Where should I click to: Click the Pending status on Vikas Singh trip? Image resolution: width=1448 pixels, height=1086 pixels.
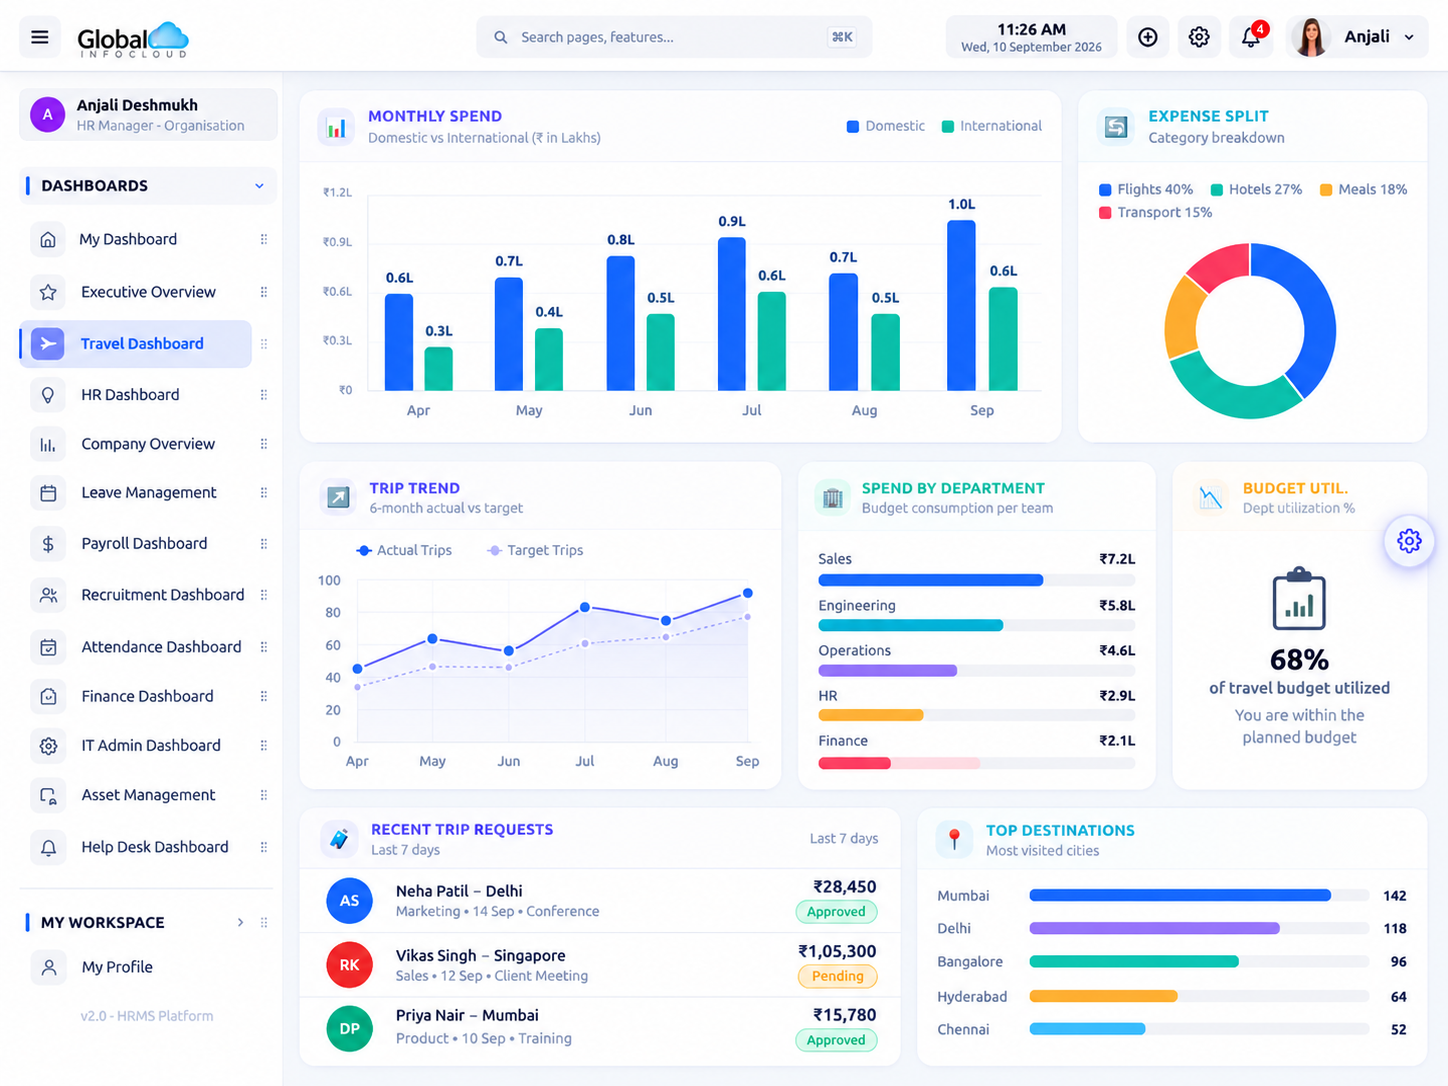tap(837, 976)
